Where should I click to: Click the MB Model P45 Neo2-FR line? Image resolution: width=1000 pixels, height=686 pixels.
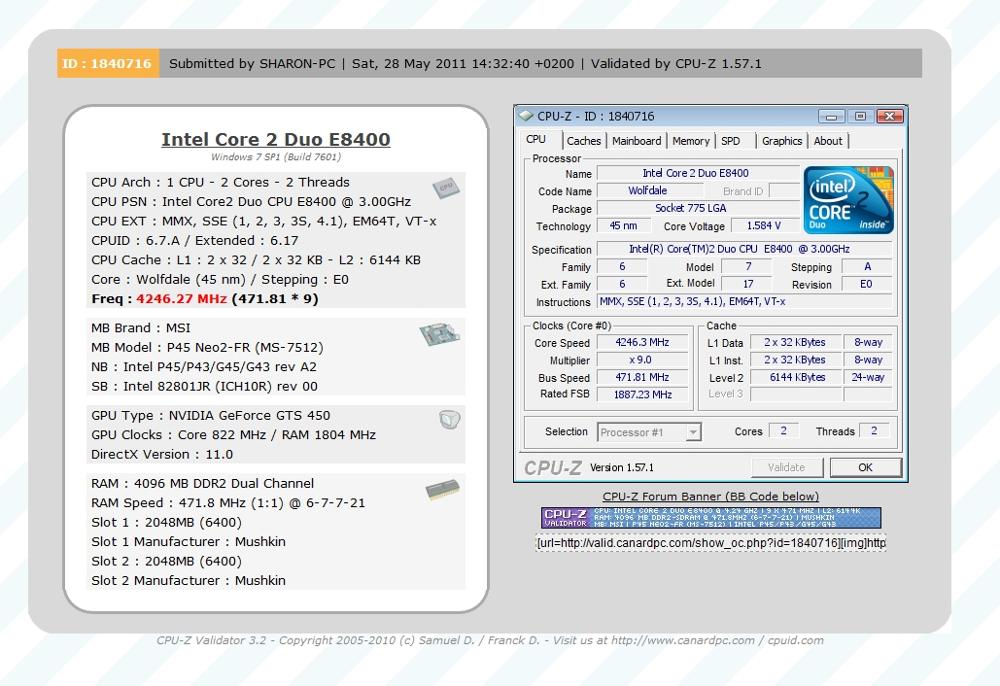coord(207,347)
